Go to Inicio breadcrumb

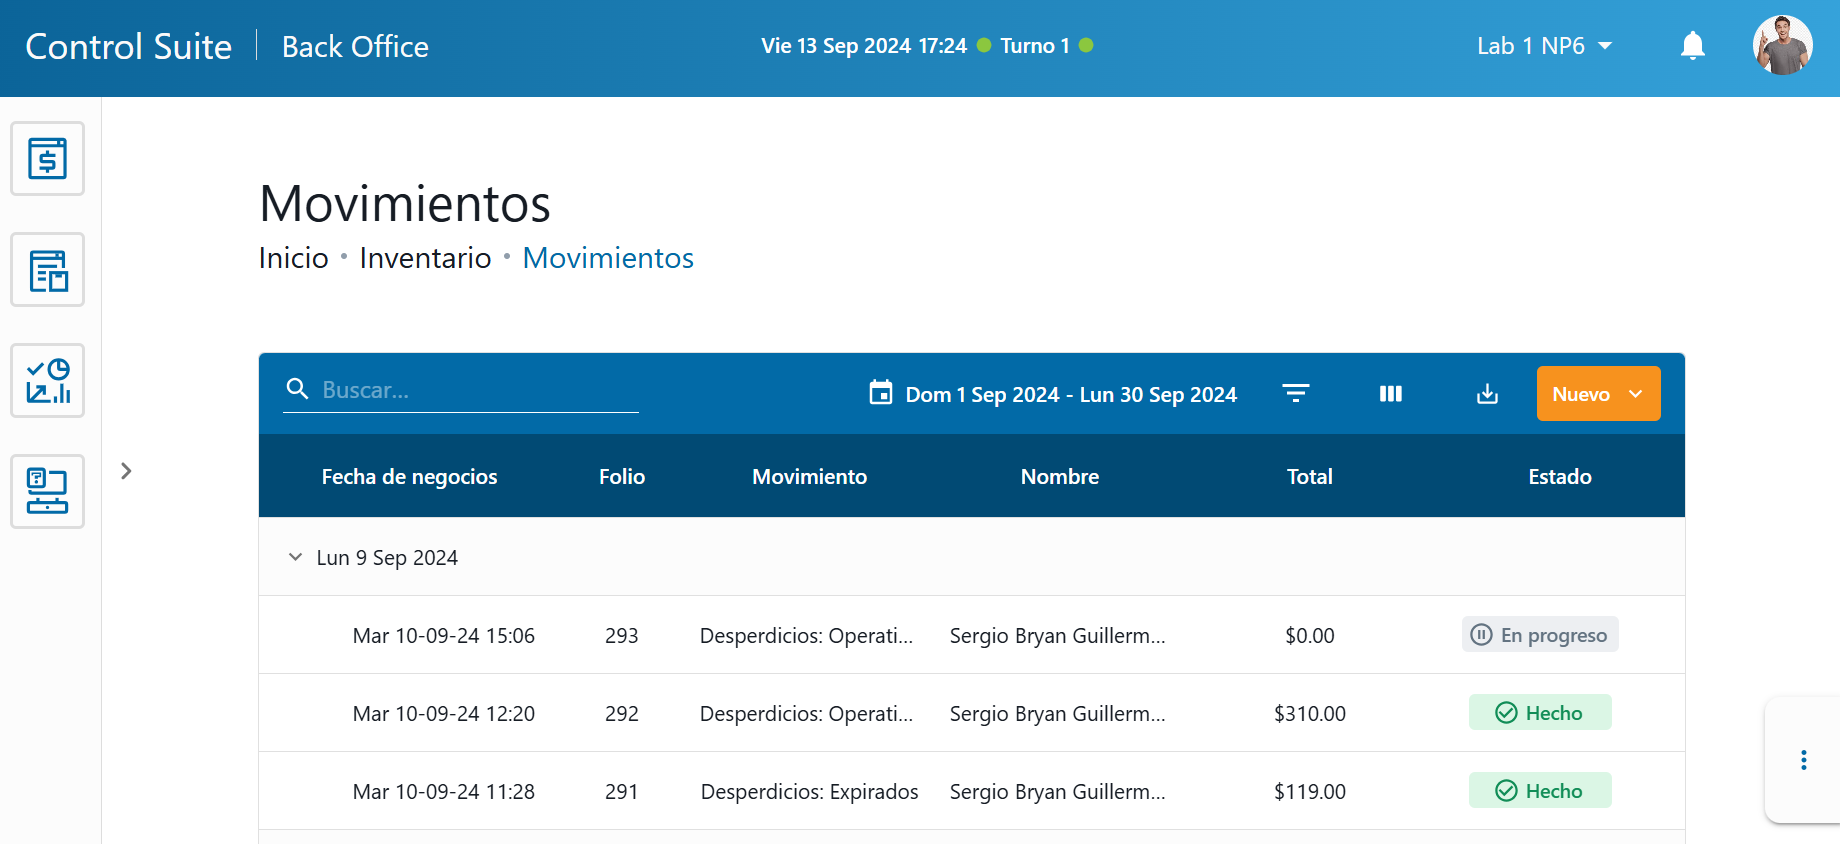coord(293,258)
